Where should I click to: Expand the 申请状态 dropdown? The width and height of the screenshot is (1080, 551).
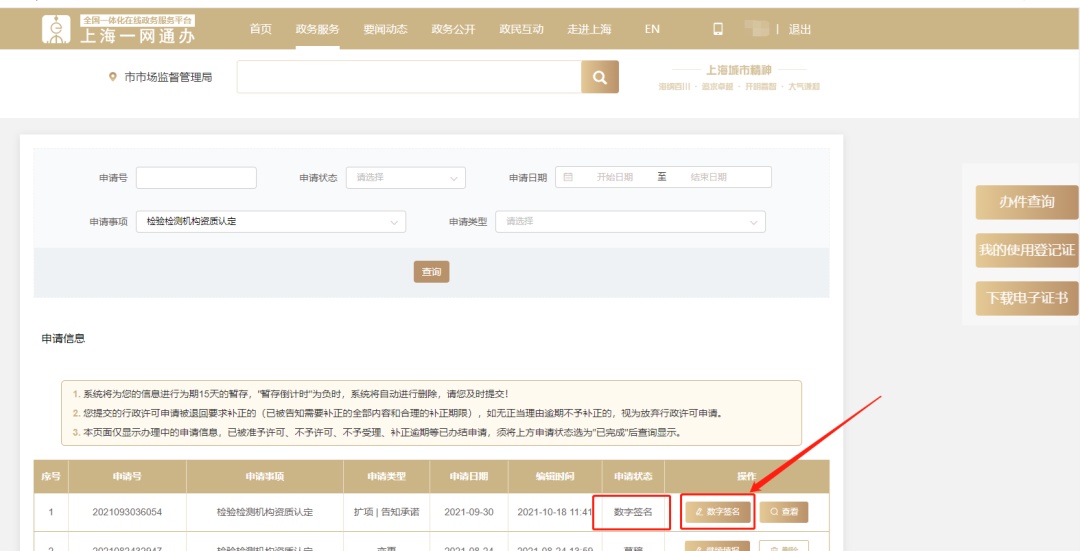(x=405, y=177)
